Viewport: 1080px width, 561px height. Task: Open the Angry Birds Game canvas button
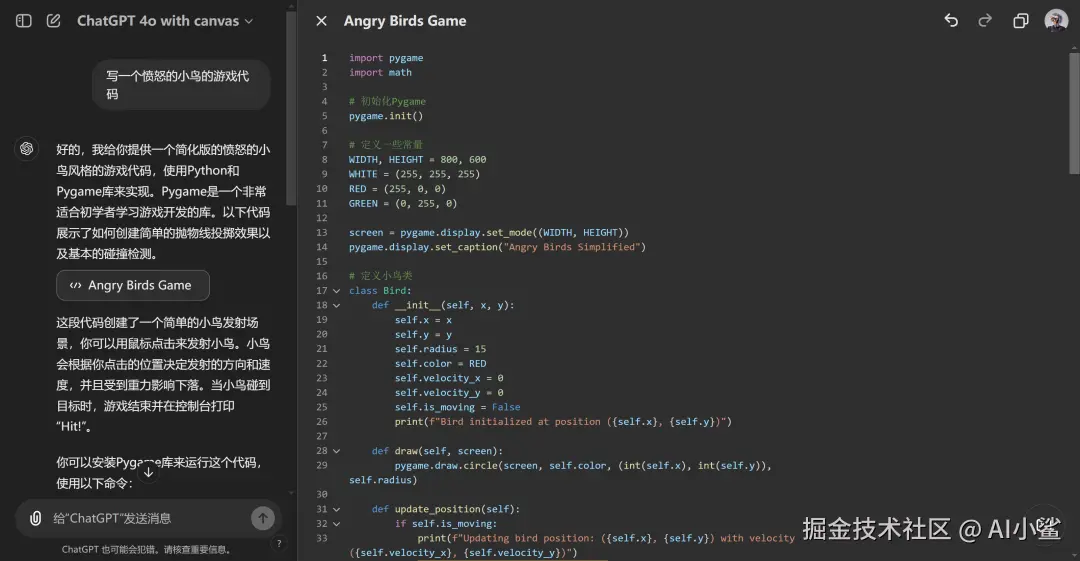point(133,285)
